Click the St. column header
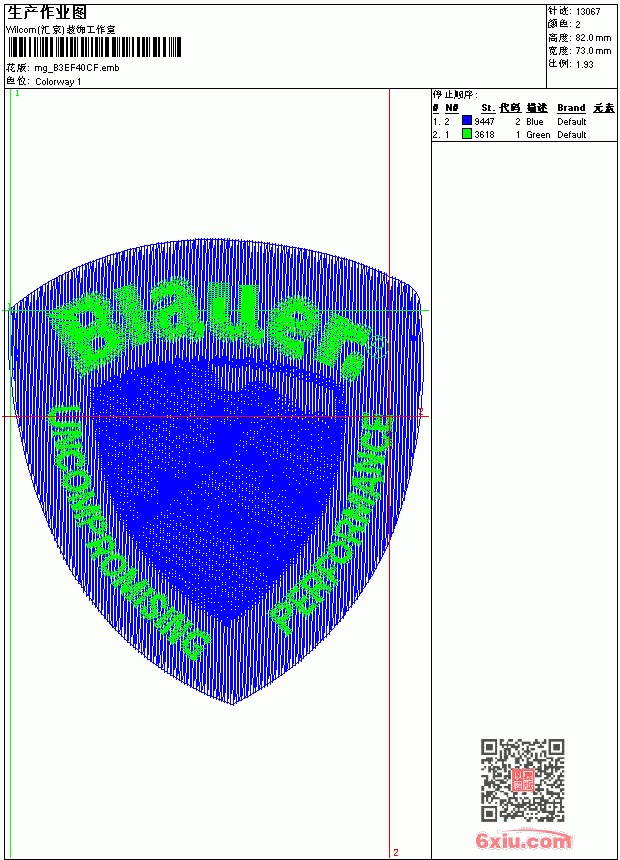Viewport: 620px width, 860px height. 488,108
